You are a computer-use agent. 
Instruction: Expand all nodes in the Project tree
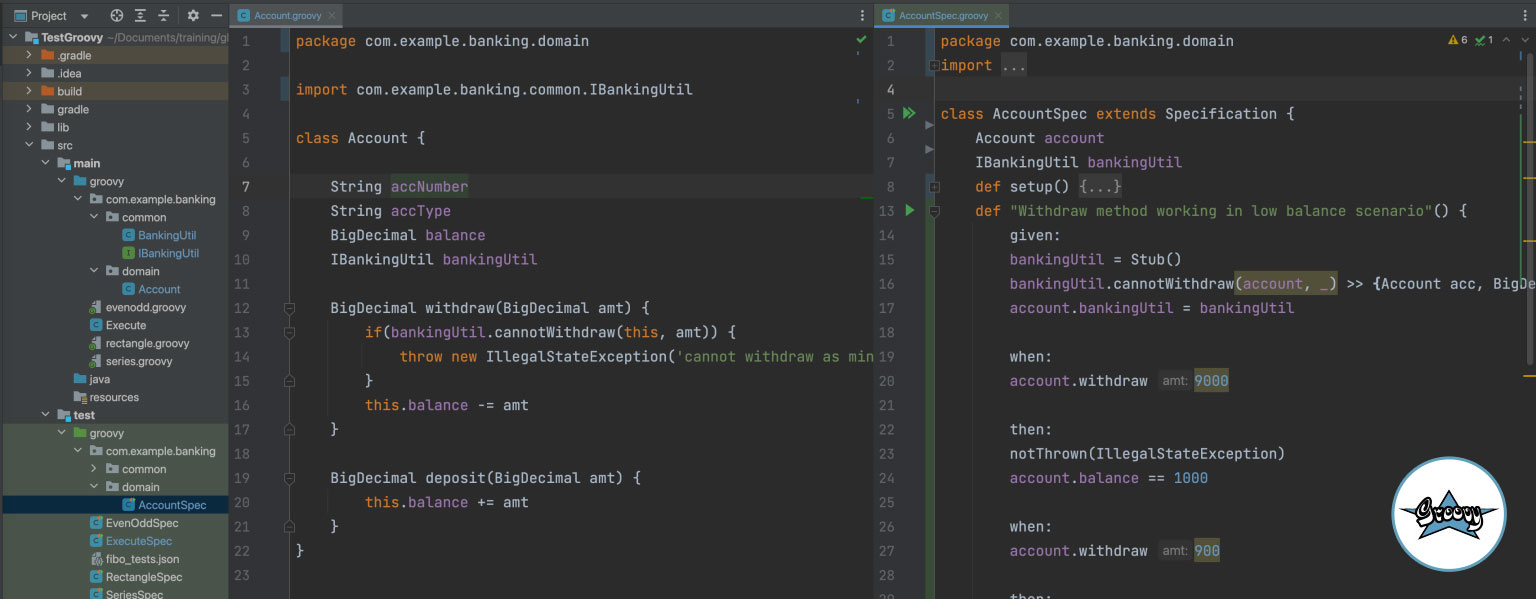point(141,15)
